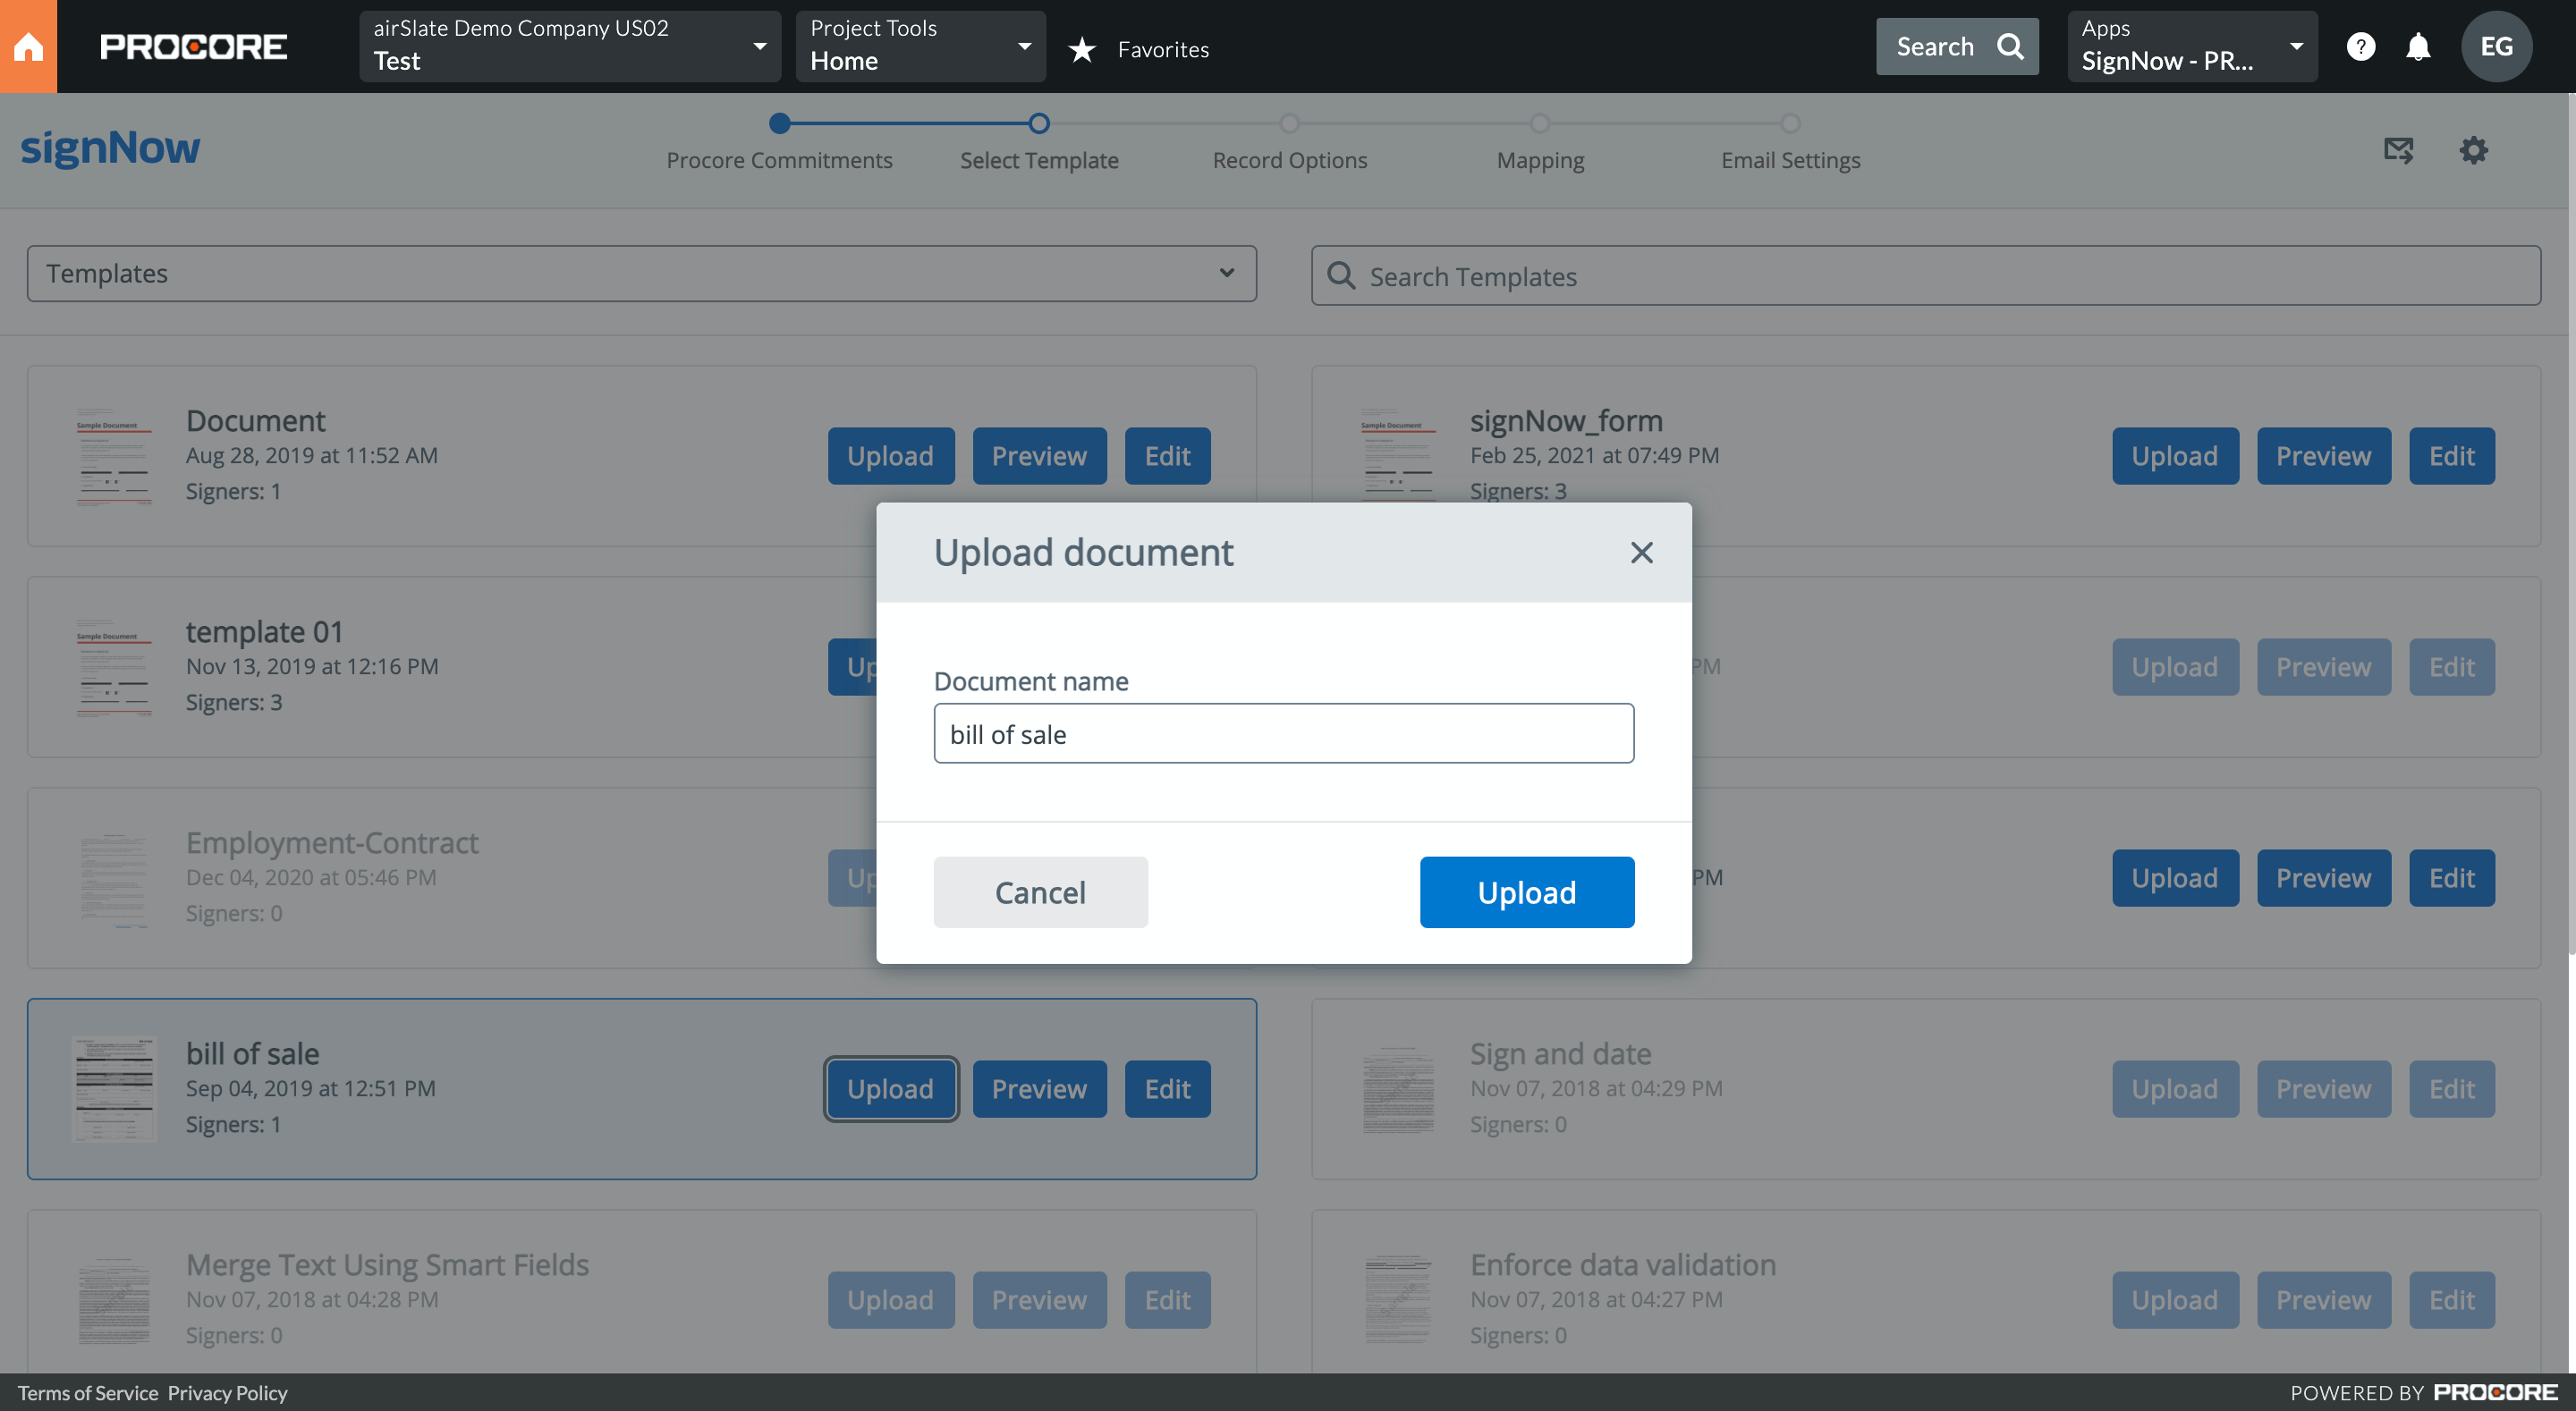The image size is (2576, 1411).
Task: Preview the bill of sale template
Action: coord(1039,1088)
